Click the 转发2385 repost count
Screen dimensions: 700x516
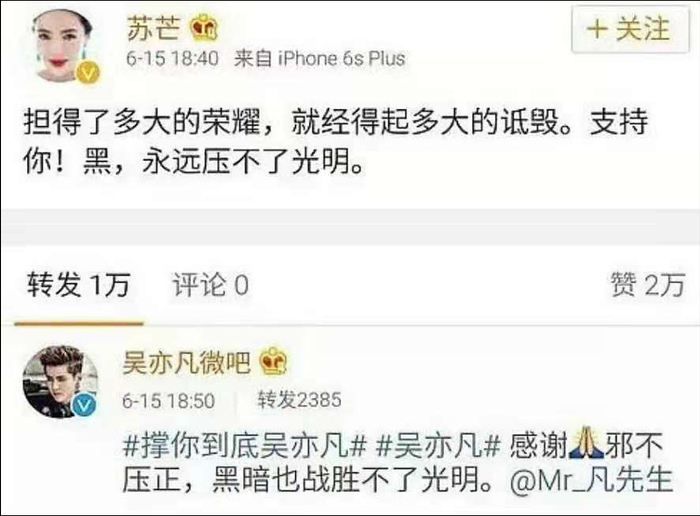pyautogui.click(x=300, y=399)
